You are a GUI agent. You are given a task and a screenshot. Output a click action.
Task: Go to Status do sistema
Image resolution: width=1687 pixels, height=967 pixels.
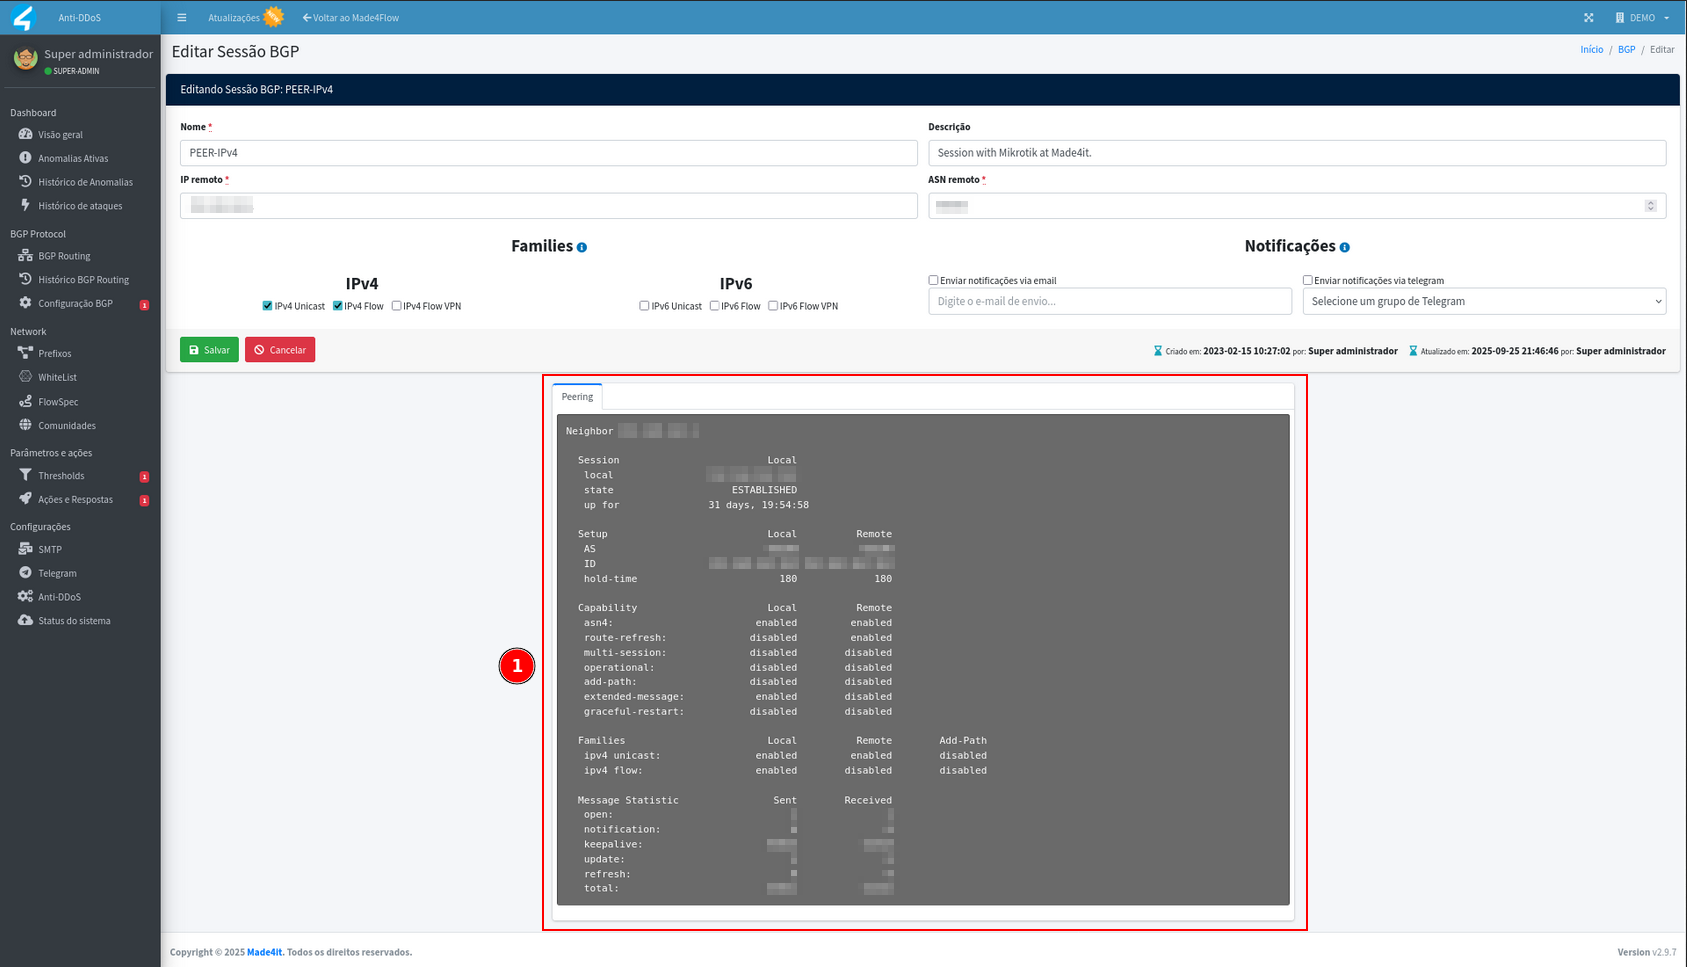(74, 621)
